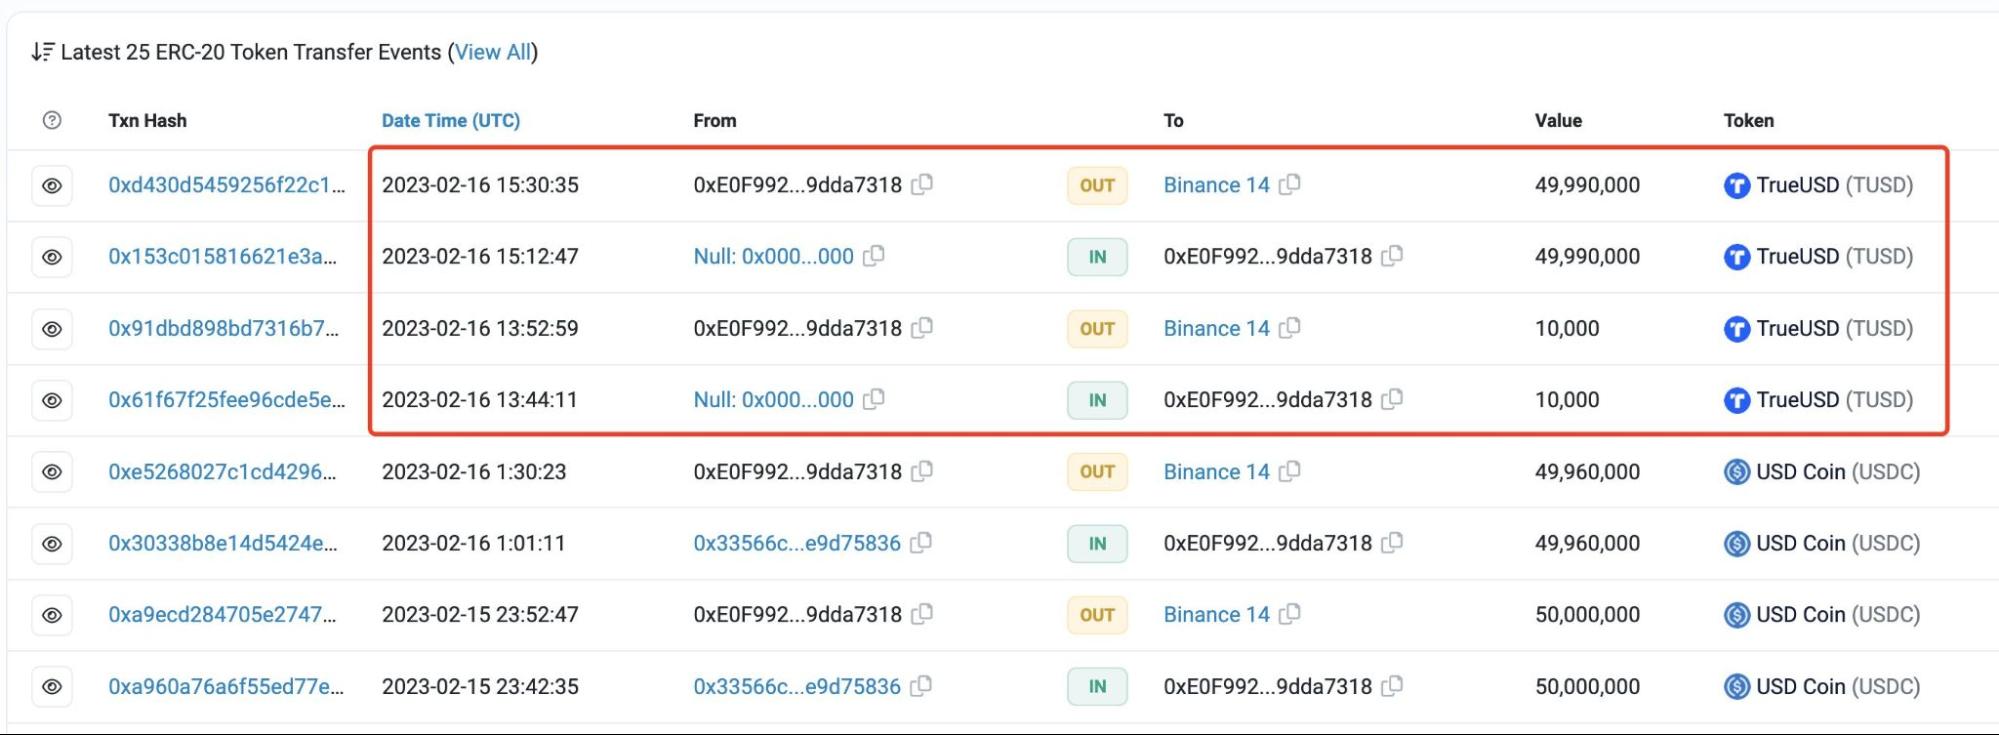1999x735 pixels.
Task: Click the sort icon beside Latest 25 ERC-20
Action: pyautogui.click(x=42, y=52)
